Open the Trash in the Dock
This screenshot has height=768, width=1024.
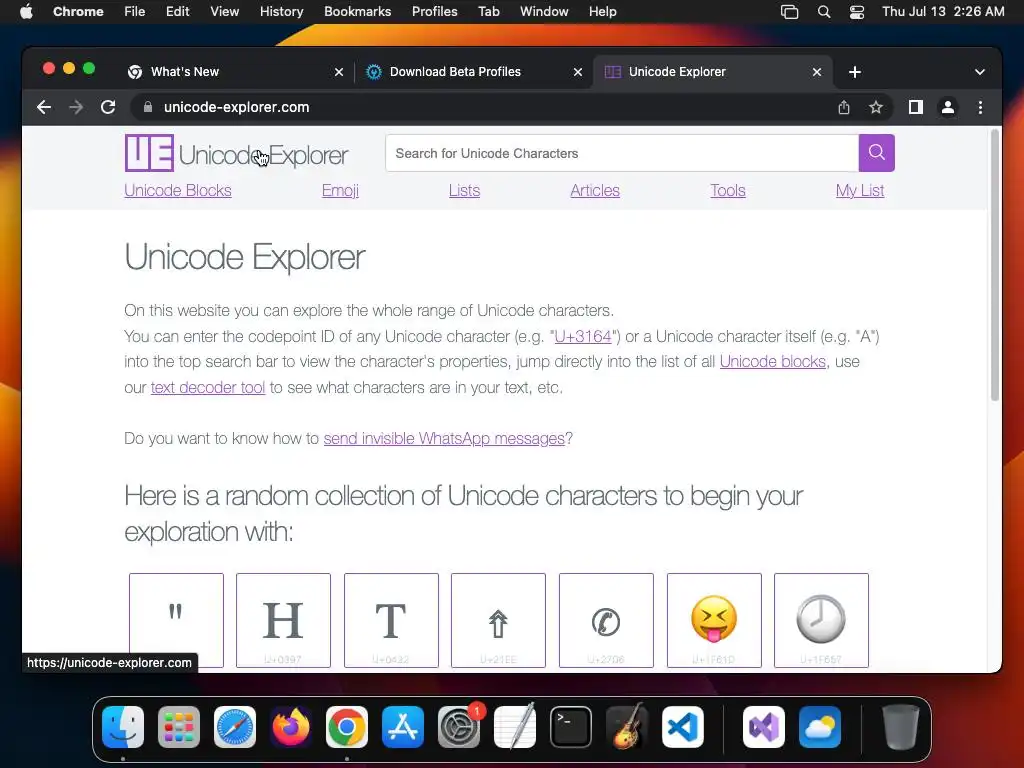pos(901,727)
